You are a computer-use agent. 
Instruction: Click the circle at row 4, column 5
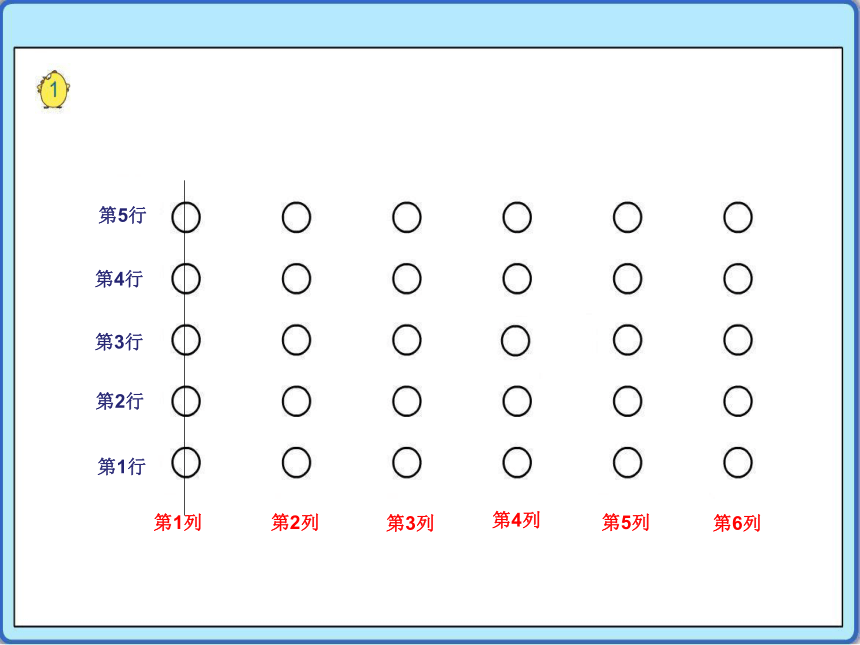tap(627, 279)
